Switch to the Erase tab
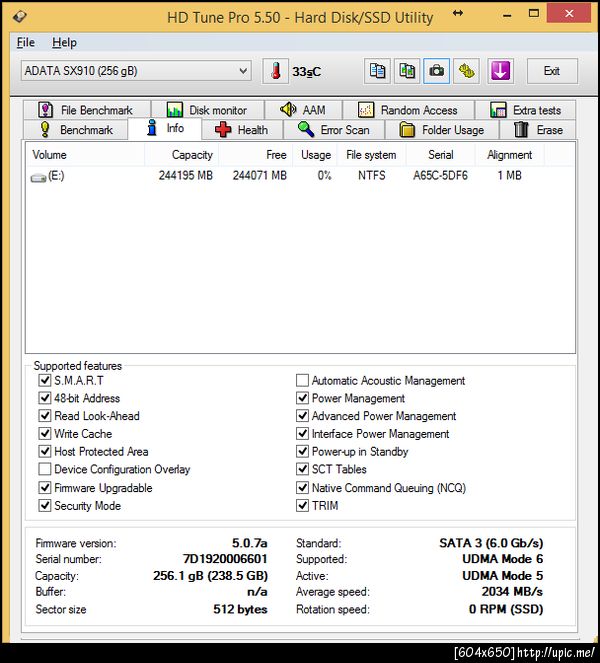This screenshot has height=663, width=600. [538, 130]
